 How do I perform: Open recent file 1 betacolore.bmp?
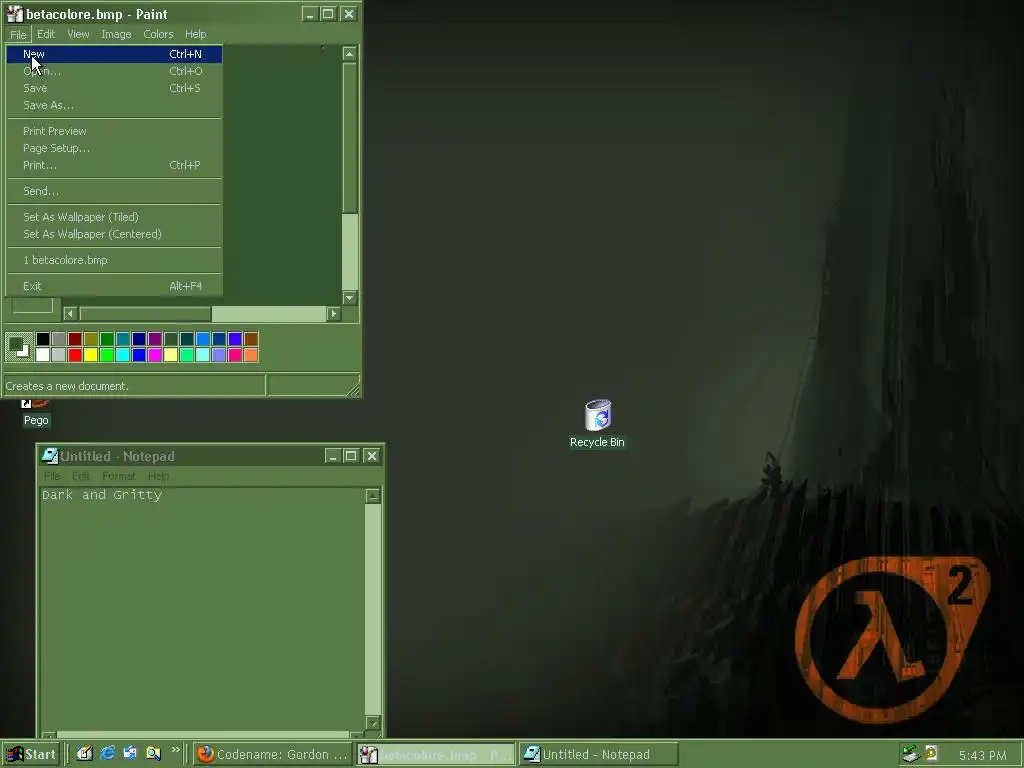pos(114,260)
